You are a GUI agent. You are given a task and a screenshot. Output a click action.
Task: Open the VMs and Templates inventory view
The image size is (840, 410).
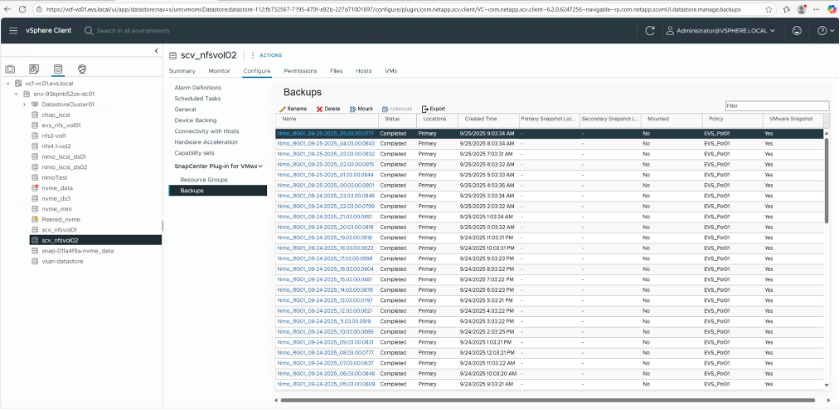click(34, 69)
